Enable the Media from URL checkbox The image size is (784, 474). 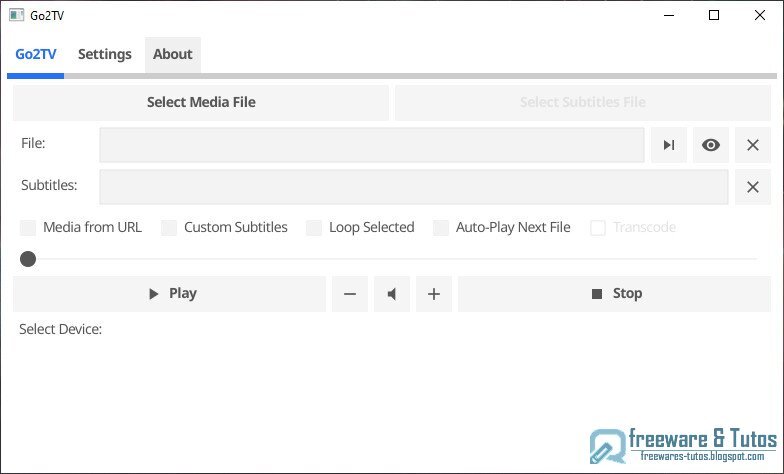pos(29,228)
